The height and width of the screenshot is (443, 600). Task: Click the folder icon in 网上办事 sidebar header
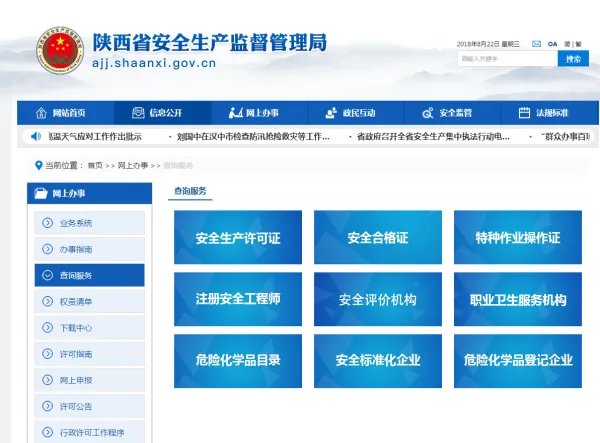(41, 193)
